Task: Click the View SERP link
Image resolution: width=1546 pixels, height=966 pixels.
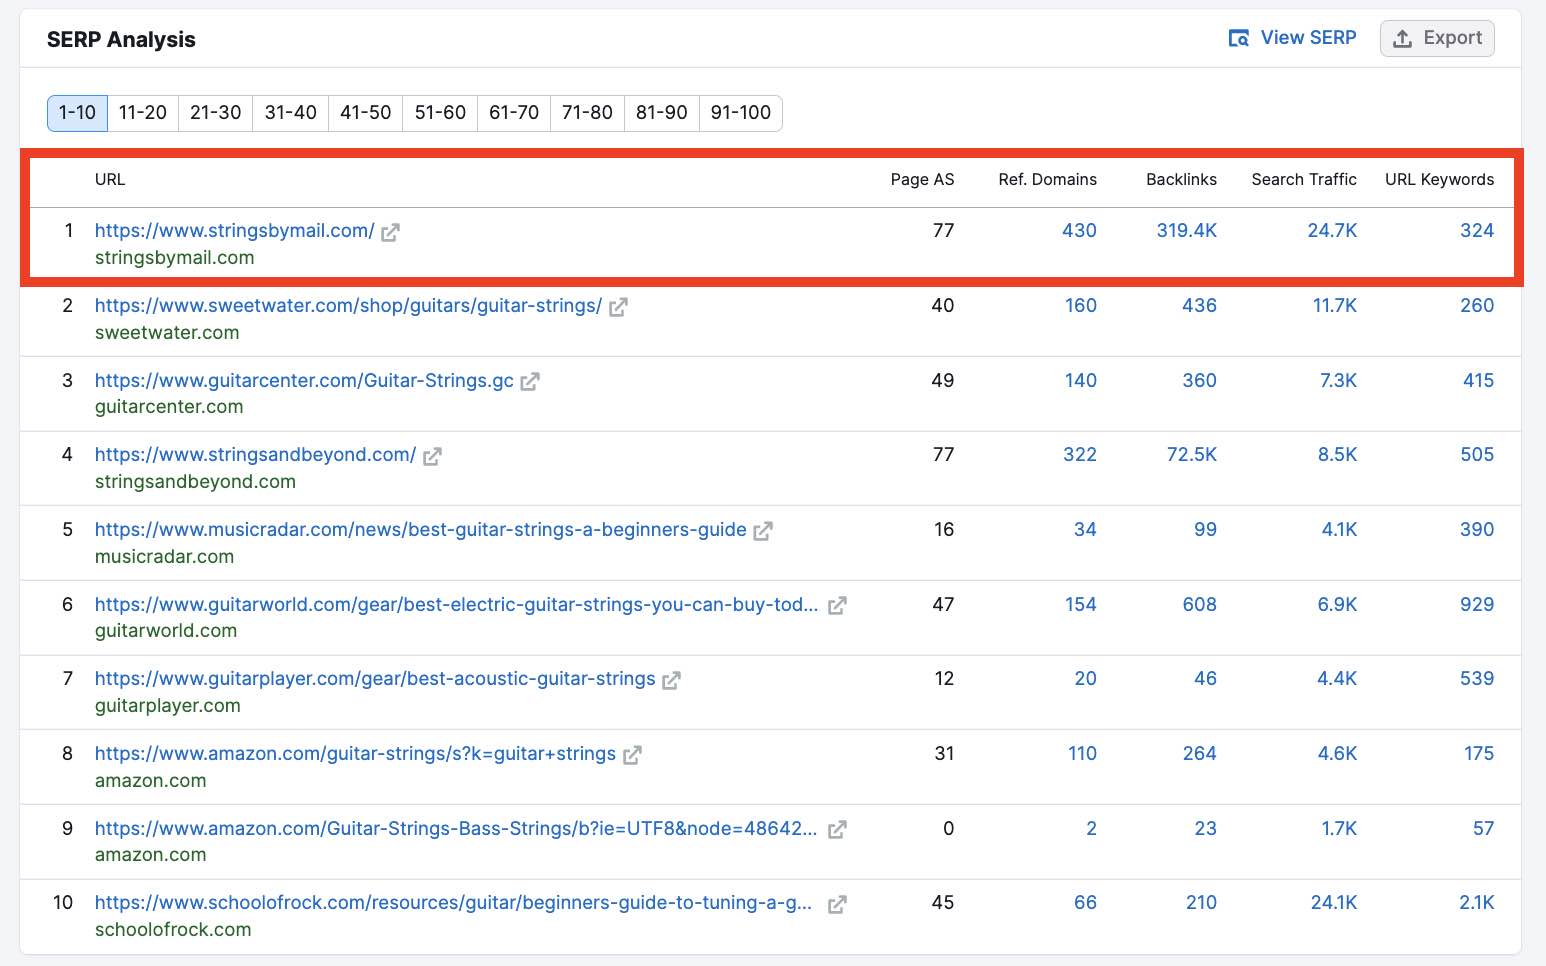Action: (1292, 38)
